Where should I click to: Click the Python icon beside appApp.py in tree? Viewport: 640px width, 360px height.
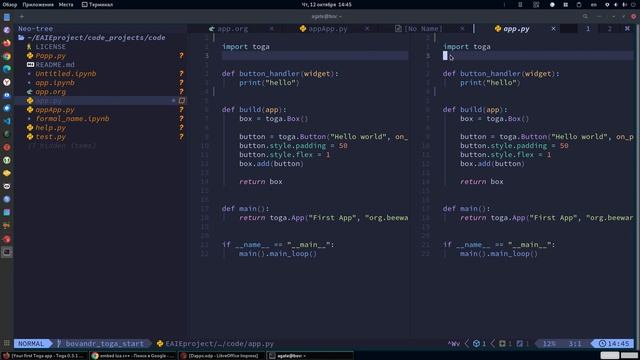pyautogui.click(x=30, y=109)
